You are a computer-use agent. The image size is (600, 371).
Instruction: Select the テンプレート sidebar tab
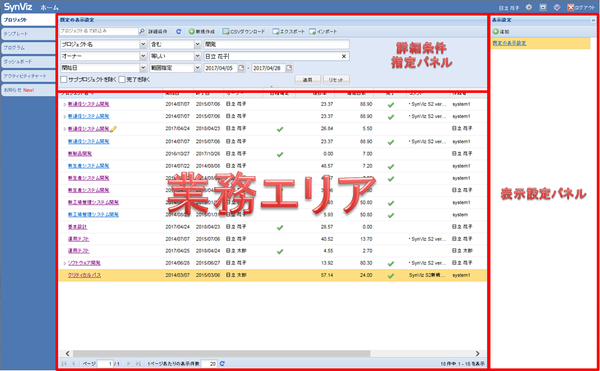[28, 34]
